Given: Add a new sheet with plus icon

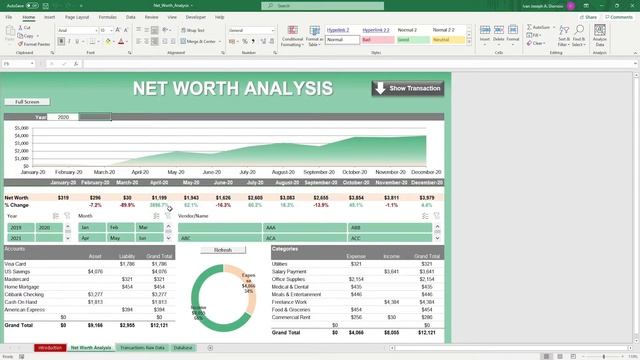Looking at the screenshot, I should pos(210,348).
